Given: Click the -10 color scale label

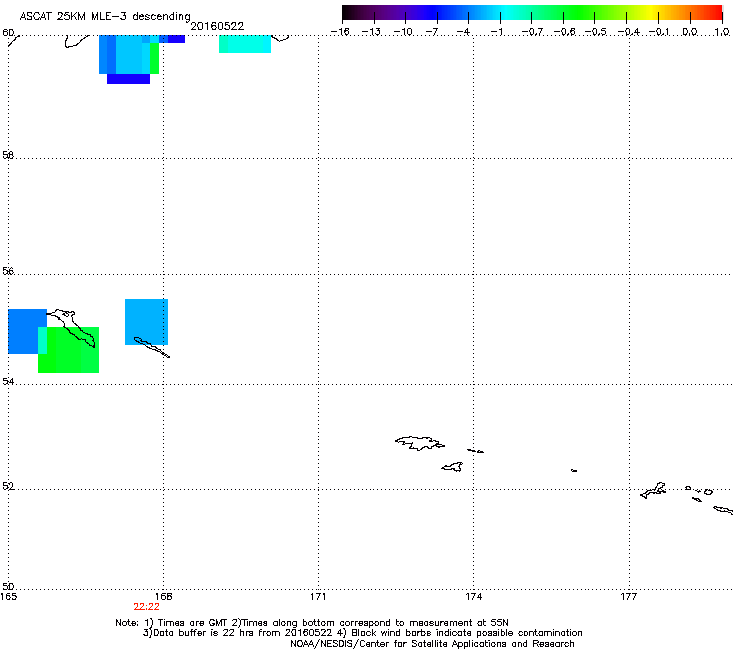Looking at the screenshot, I should point(403,32).
